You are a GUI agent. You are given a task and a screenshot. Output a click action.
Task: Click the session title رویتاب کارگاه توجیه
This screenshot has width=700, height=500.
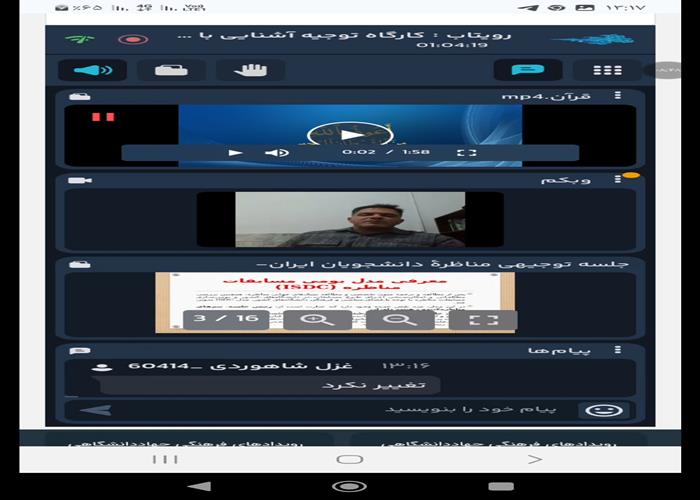(x=344, y=35)
